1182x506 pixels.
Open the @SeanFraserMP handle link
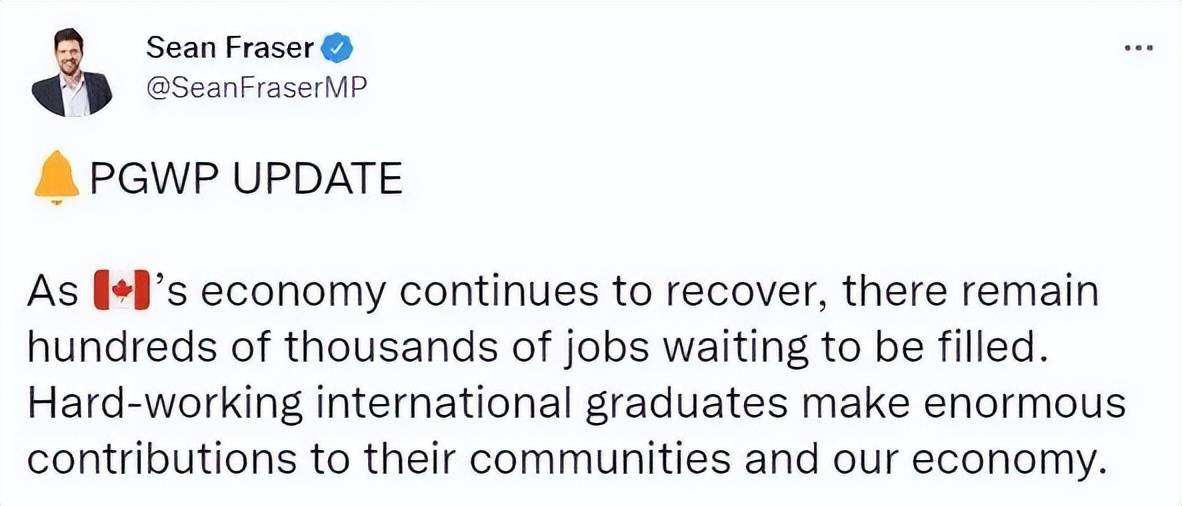(x=256, y=88)
